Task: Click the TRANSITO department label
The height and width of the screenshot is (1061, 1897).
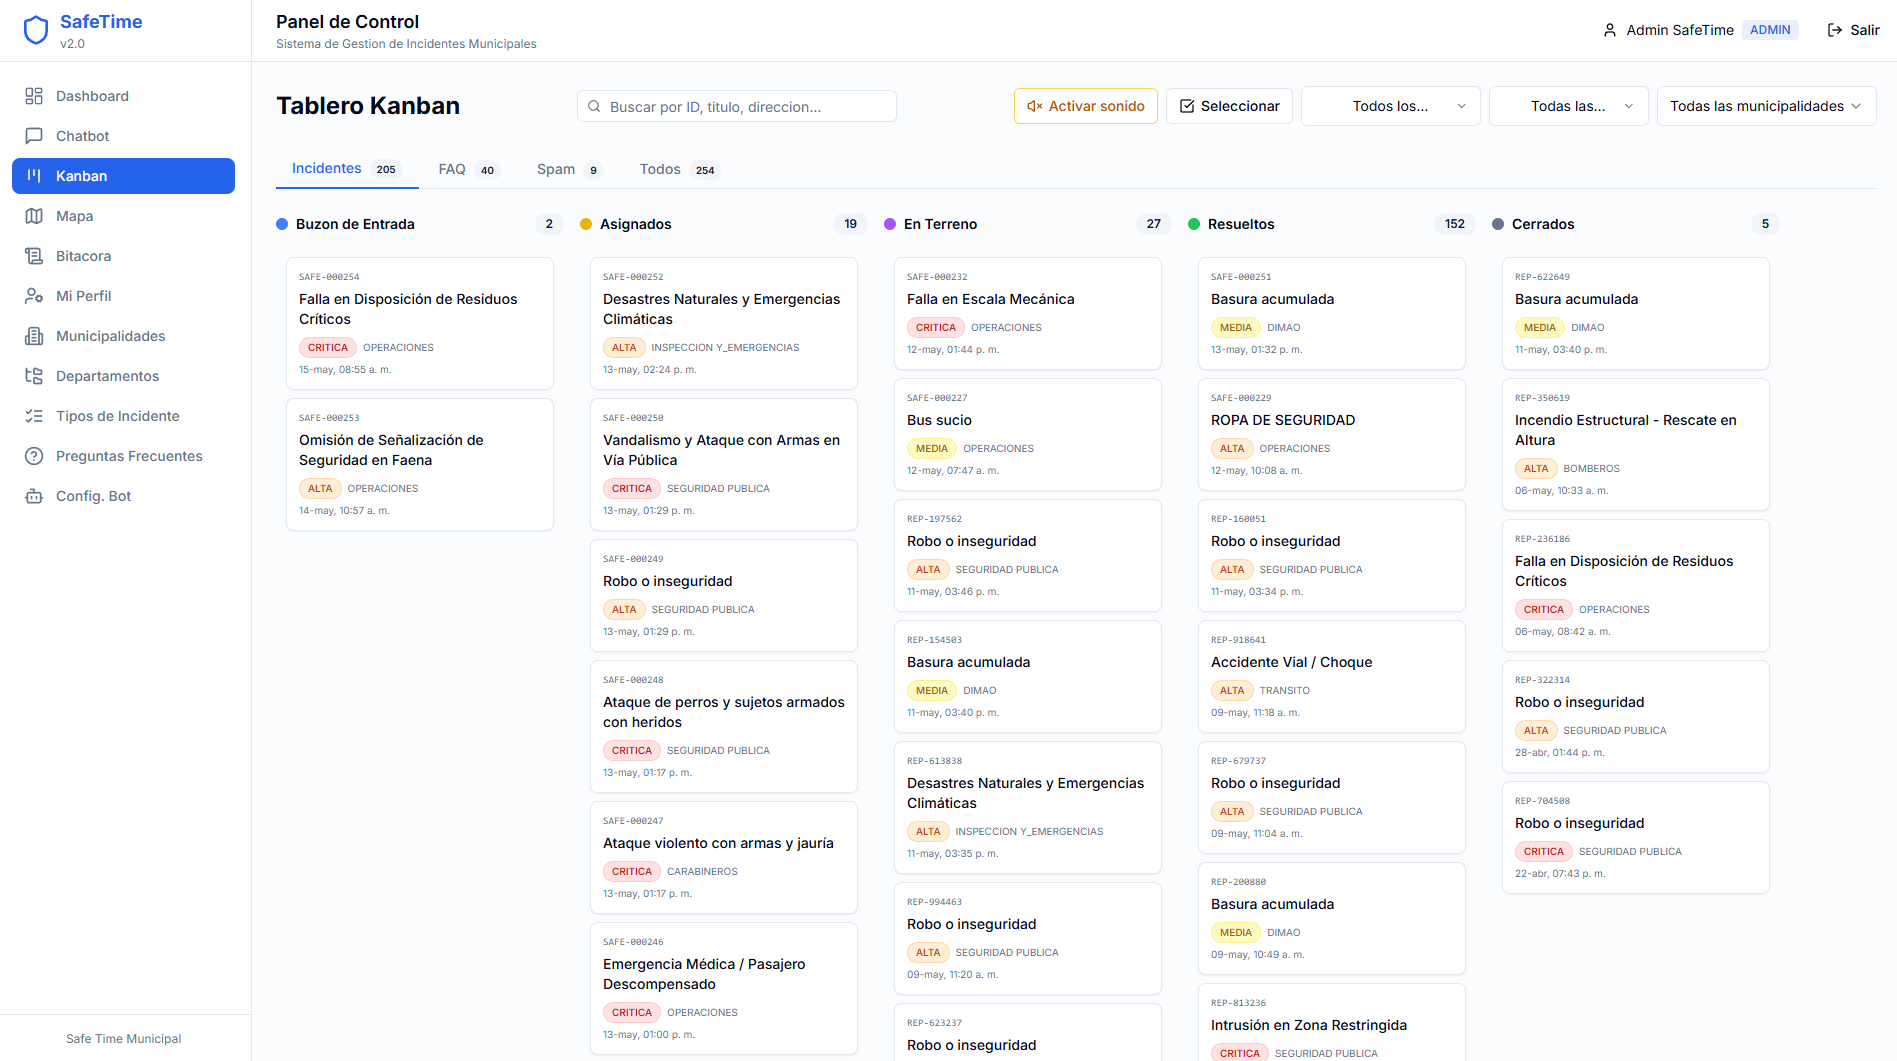Action: (x=1284, y=691)
